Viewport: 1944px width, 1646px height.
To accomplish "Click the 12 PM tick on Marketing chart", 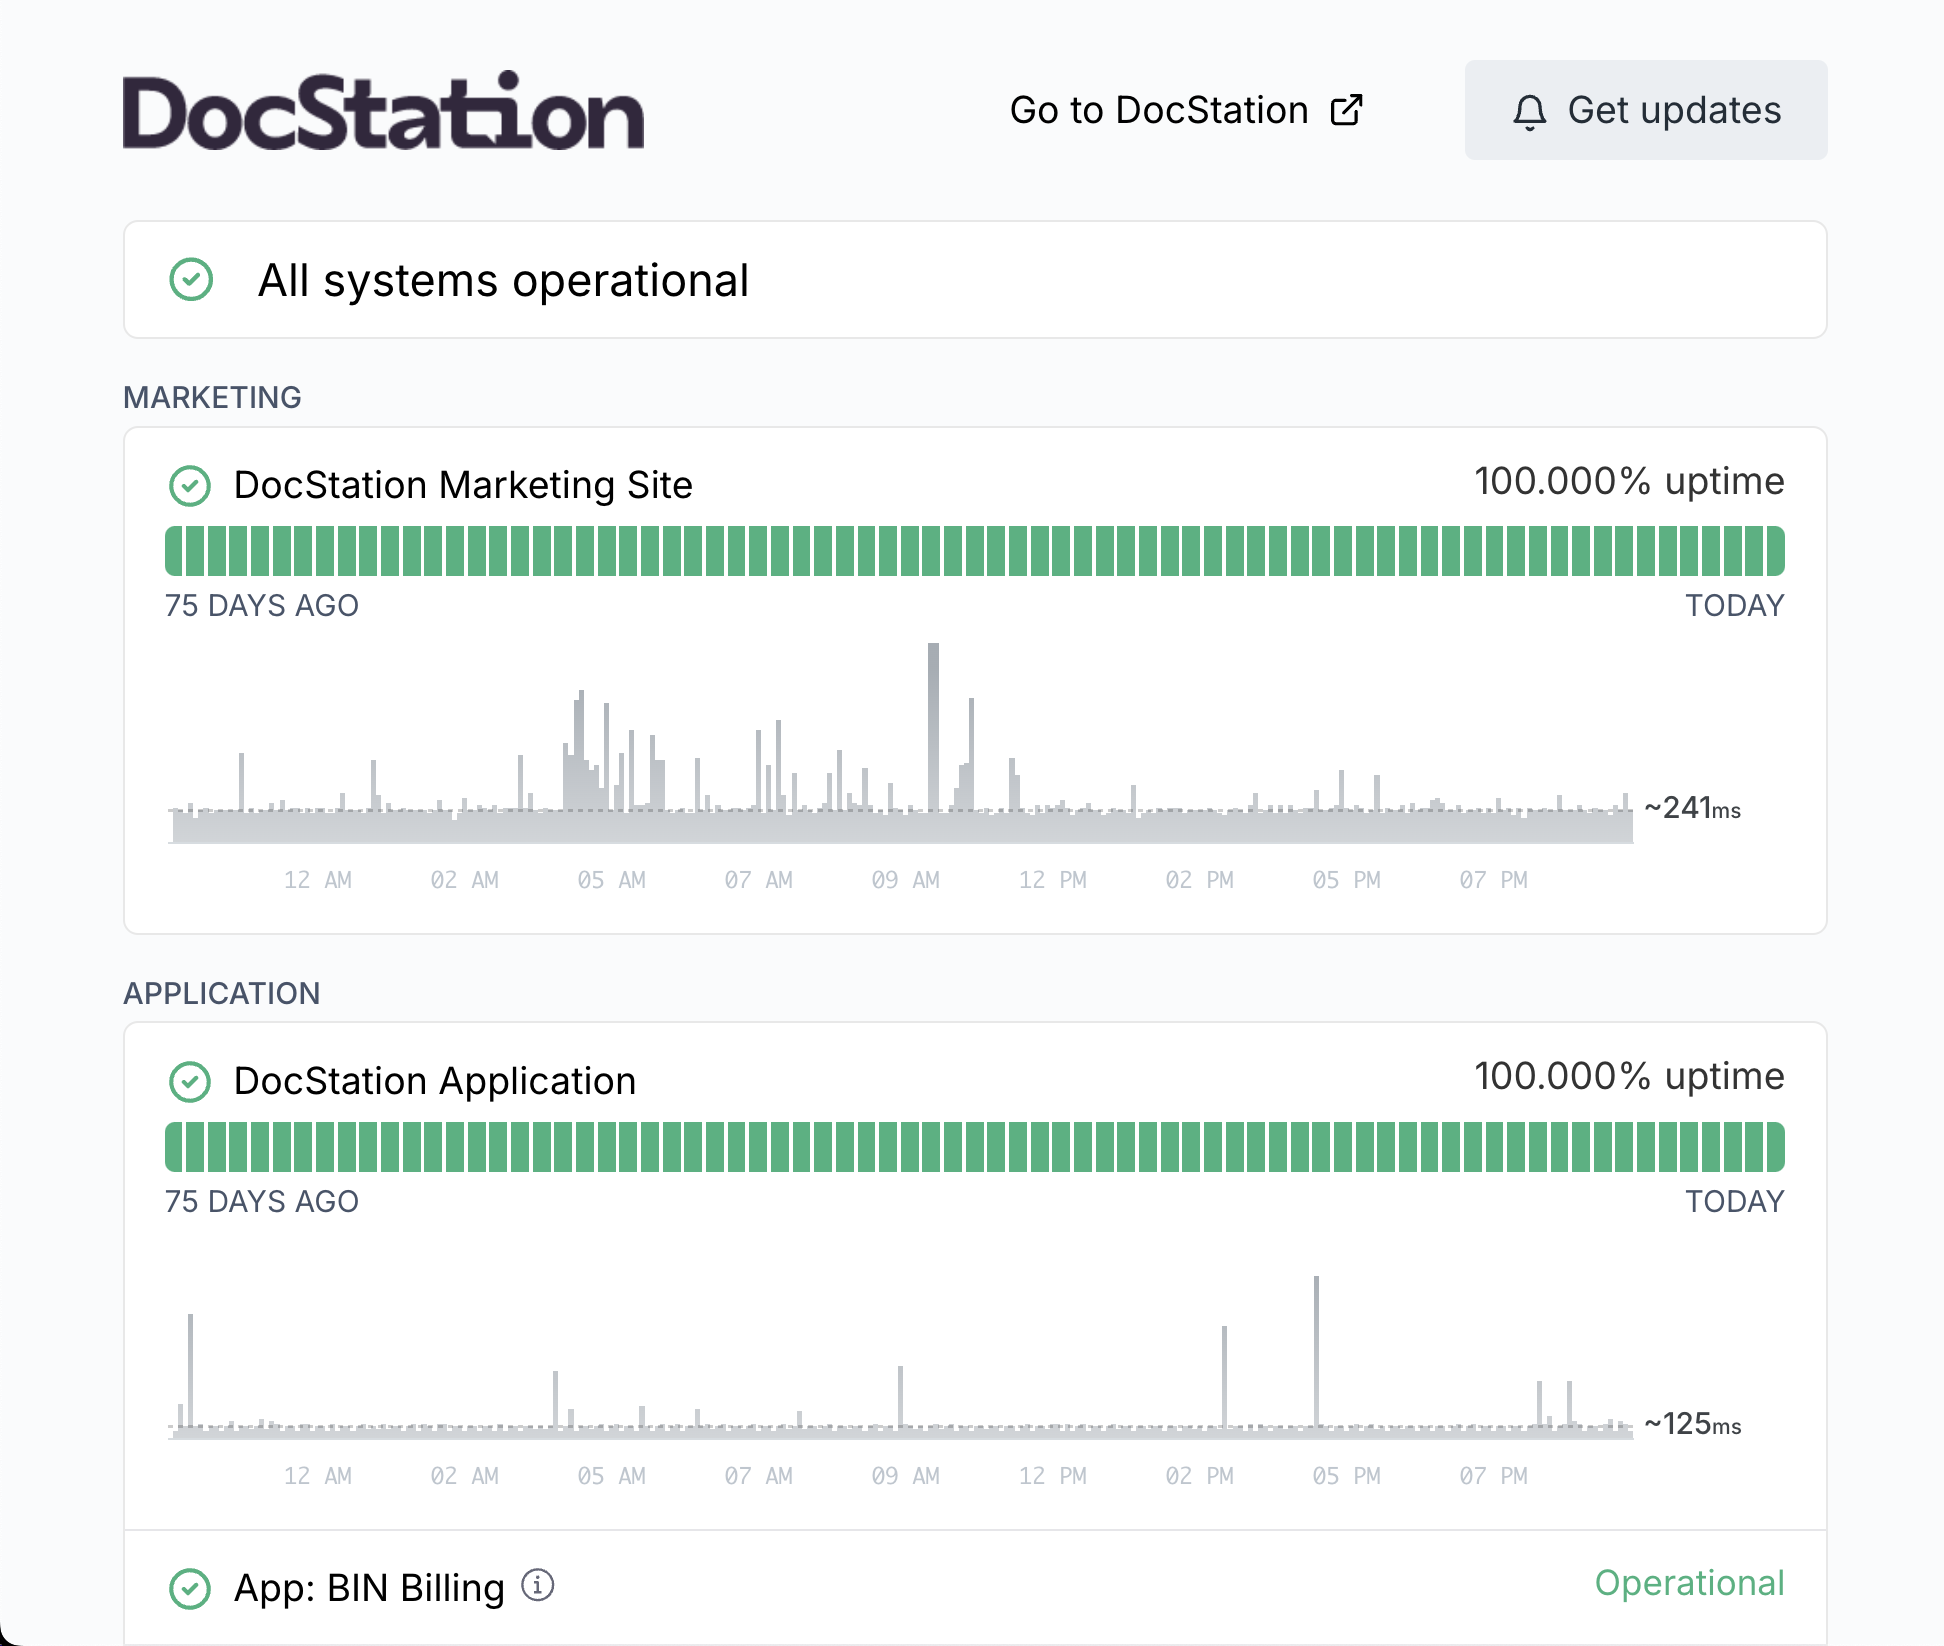I will tap(1052, 880).
